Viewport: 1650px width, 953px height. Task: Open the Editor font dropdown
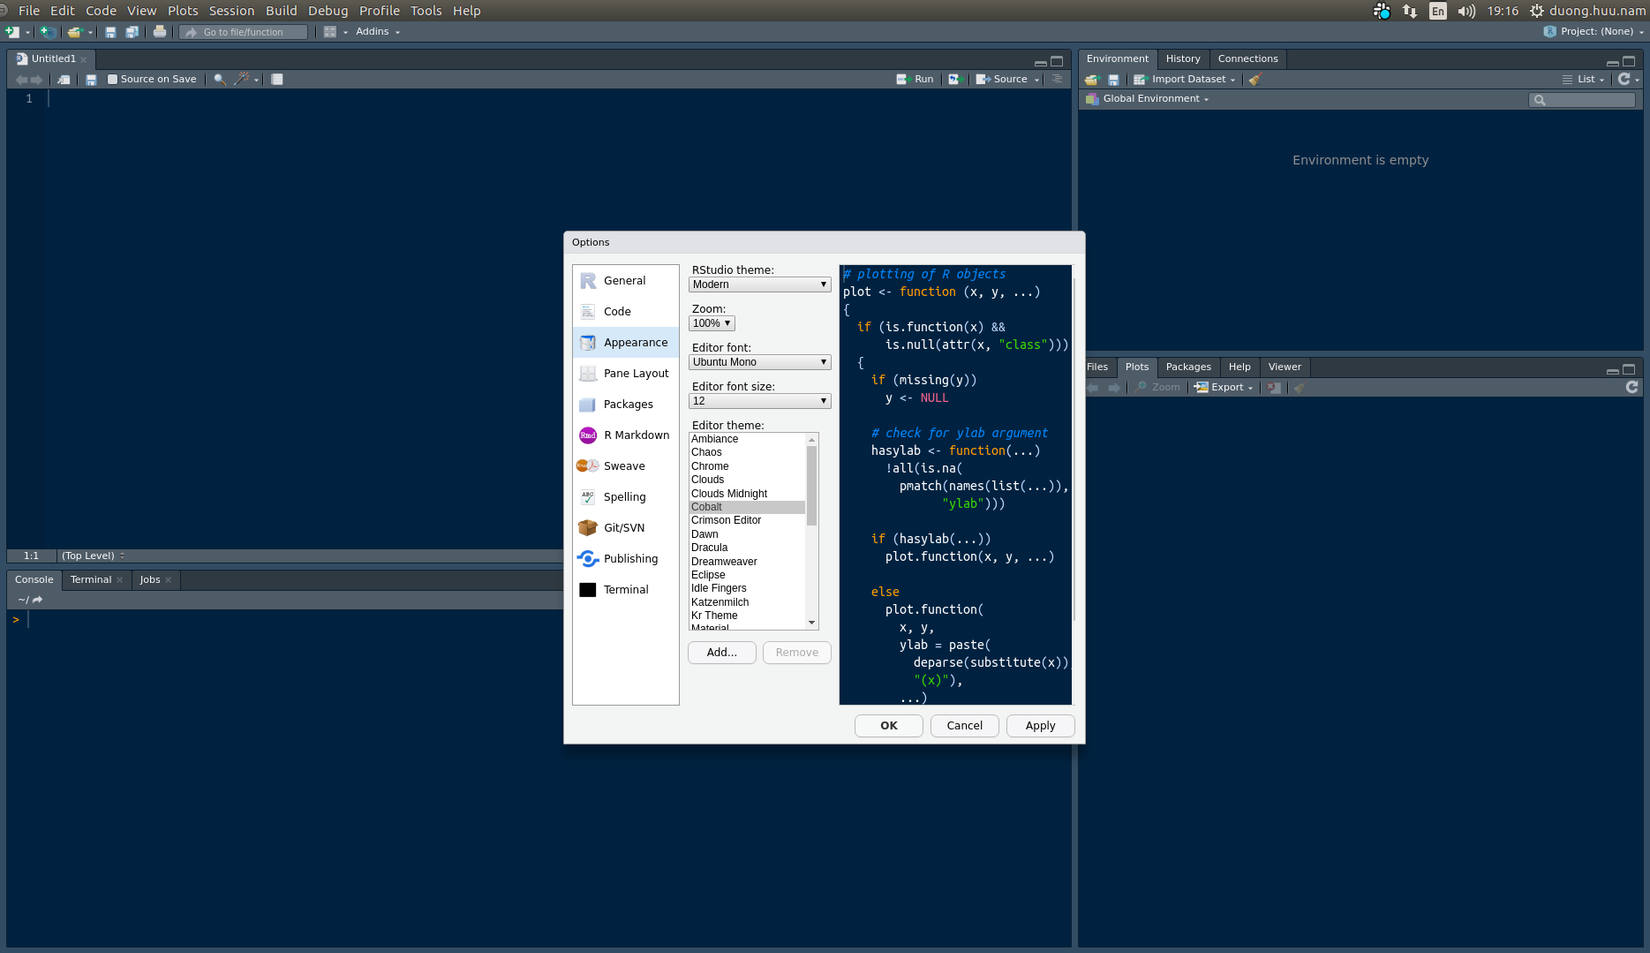point(759,362)
